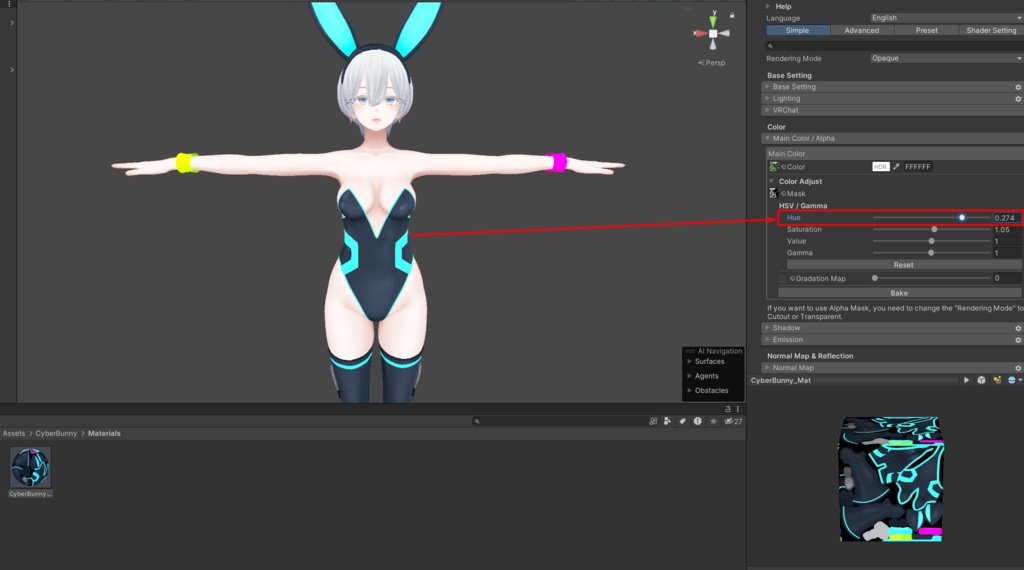Search by import log type icon

point(697,421)
